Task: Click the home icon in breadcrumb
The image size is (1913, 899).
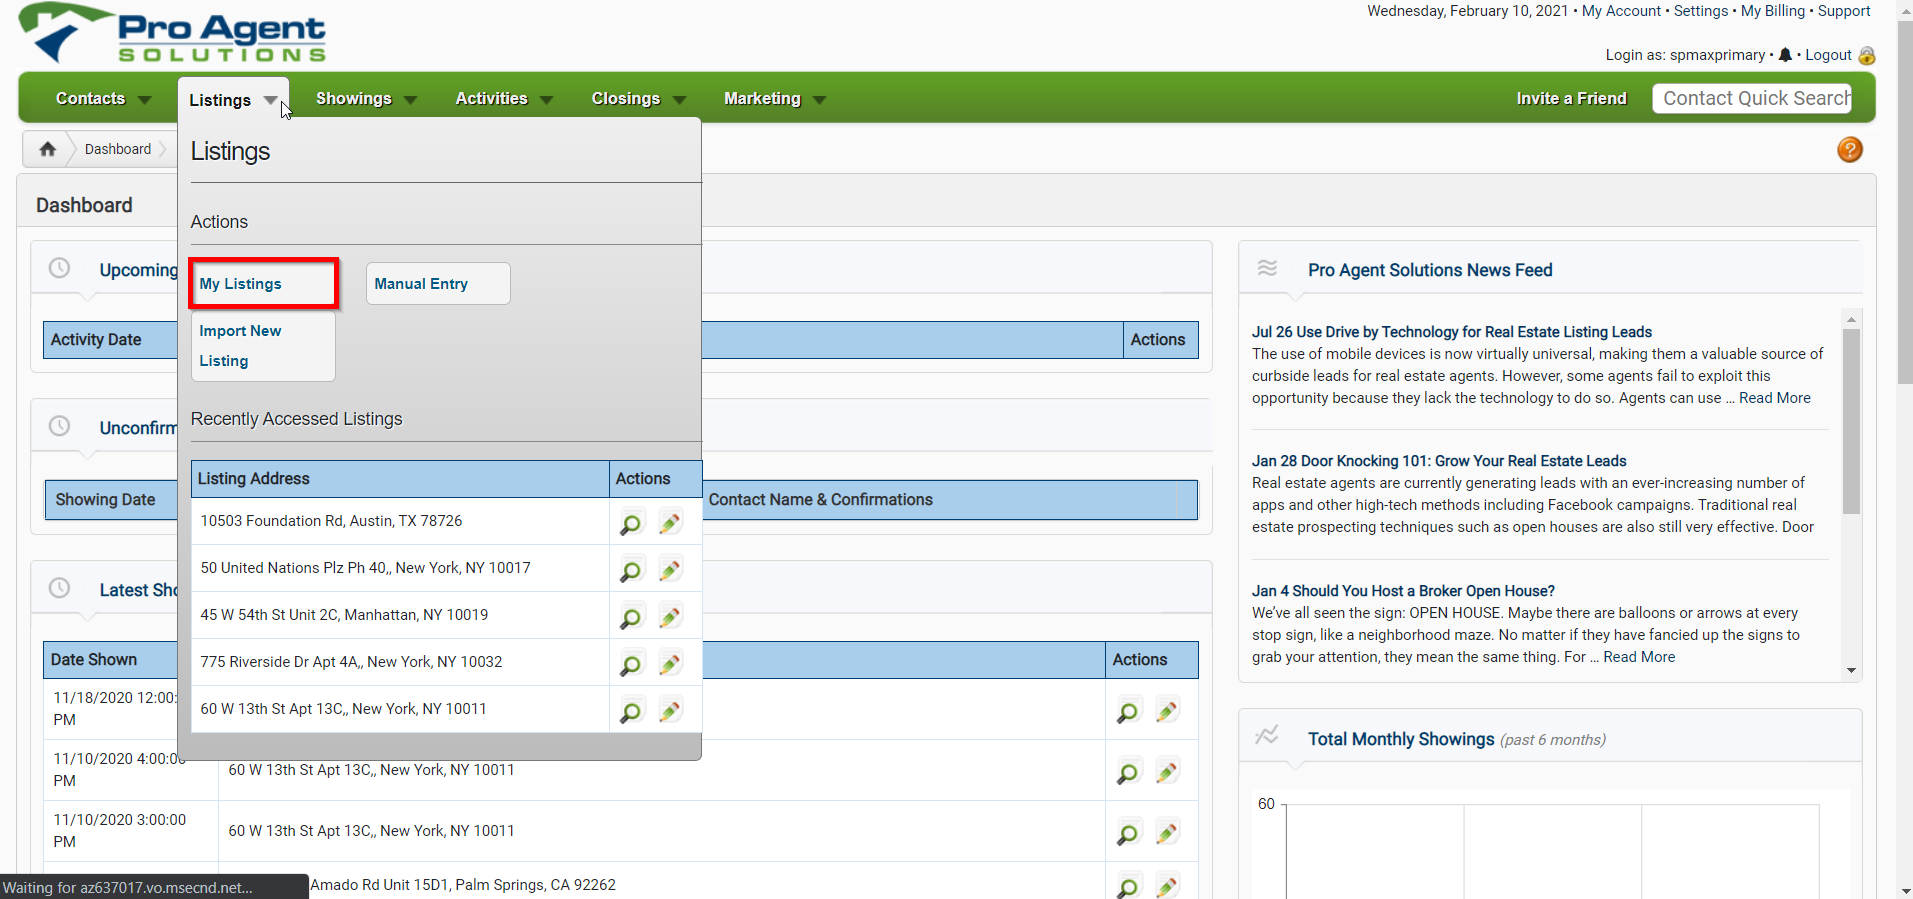Action: 47,149
